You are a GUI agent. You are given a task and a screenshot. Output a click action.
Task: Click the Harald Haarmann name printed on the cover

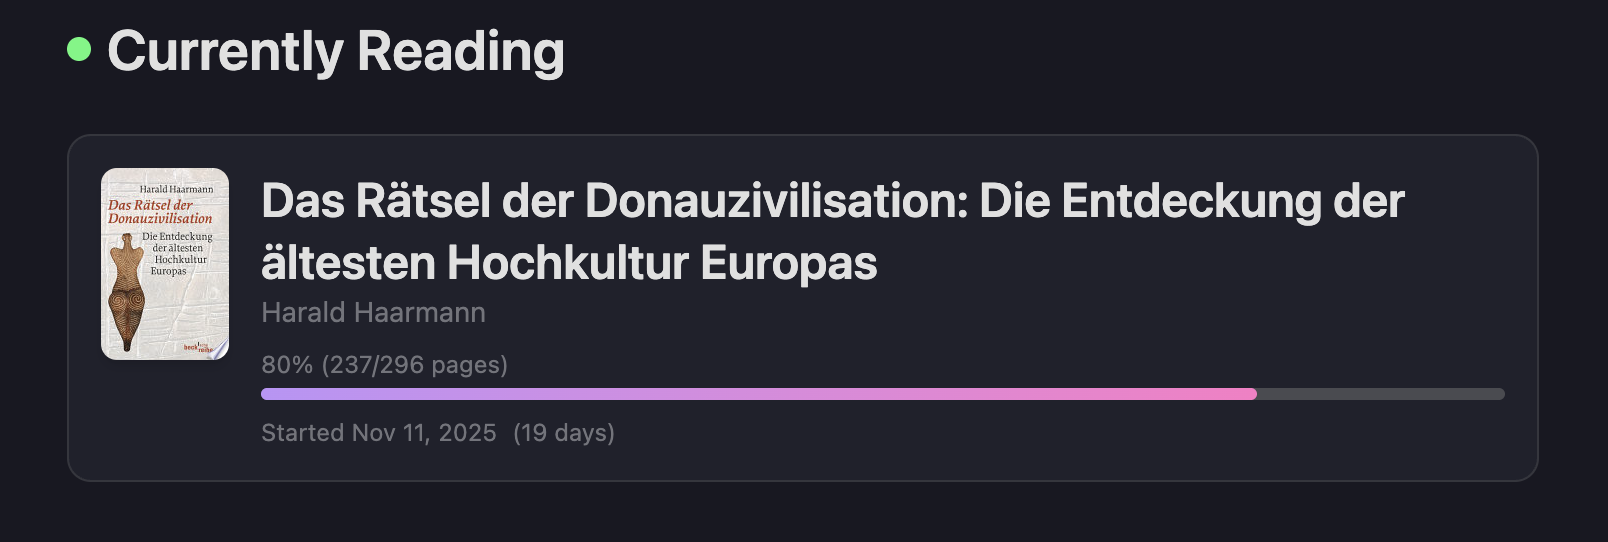176,189
